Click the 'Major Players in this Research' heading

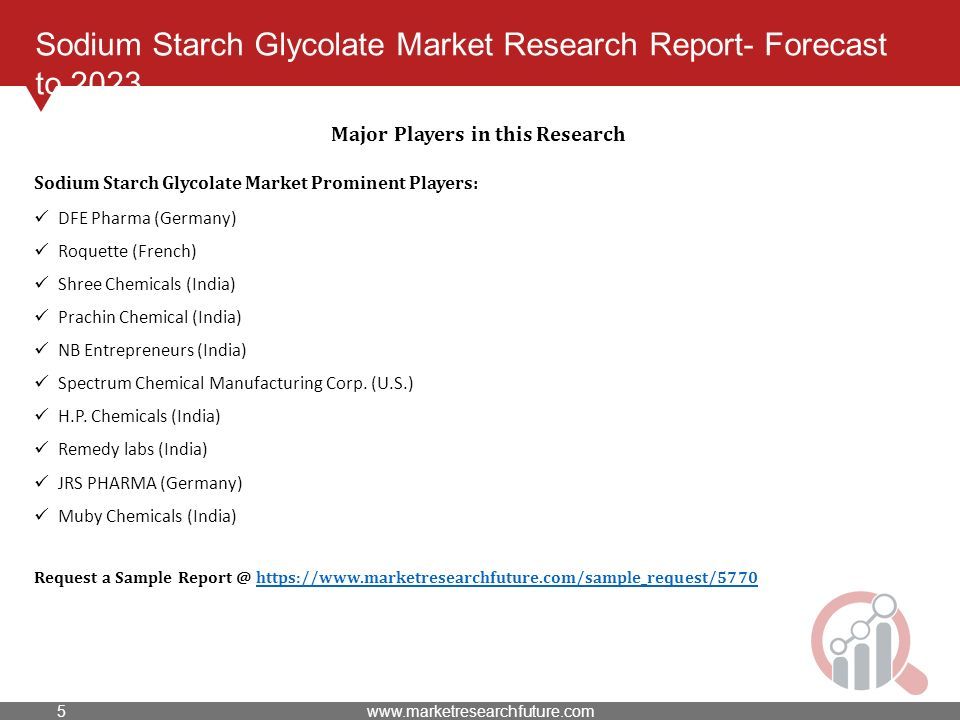click(478, 134)
